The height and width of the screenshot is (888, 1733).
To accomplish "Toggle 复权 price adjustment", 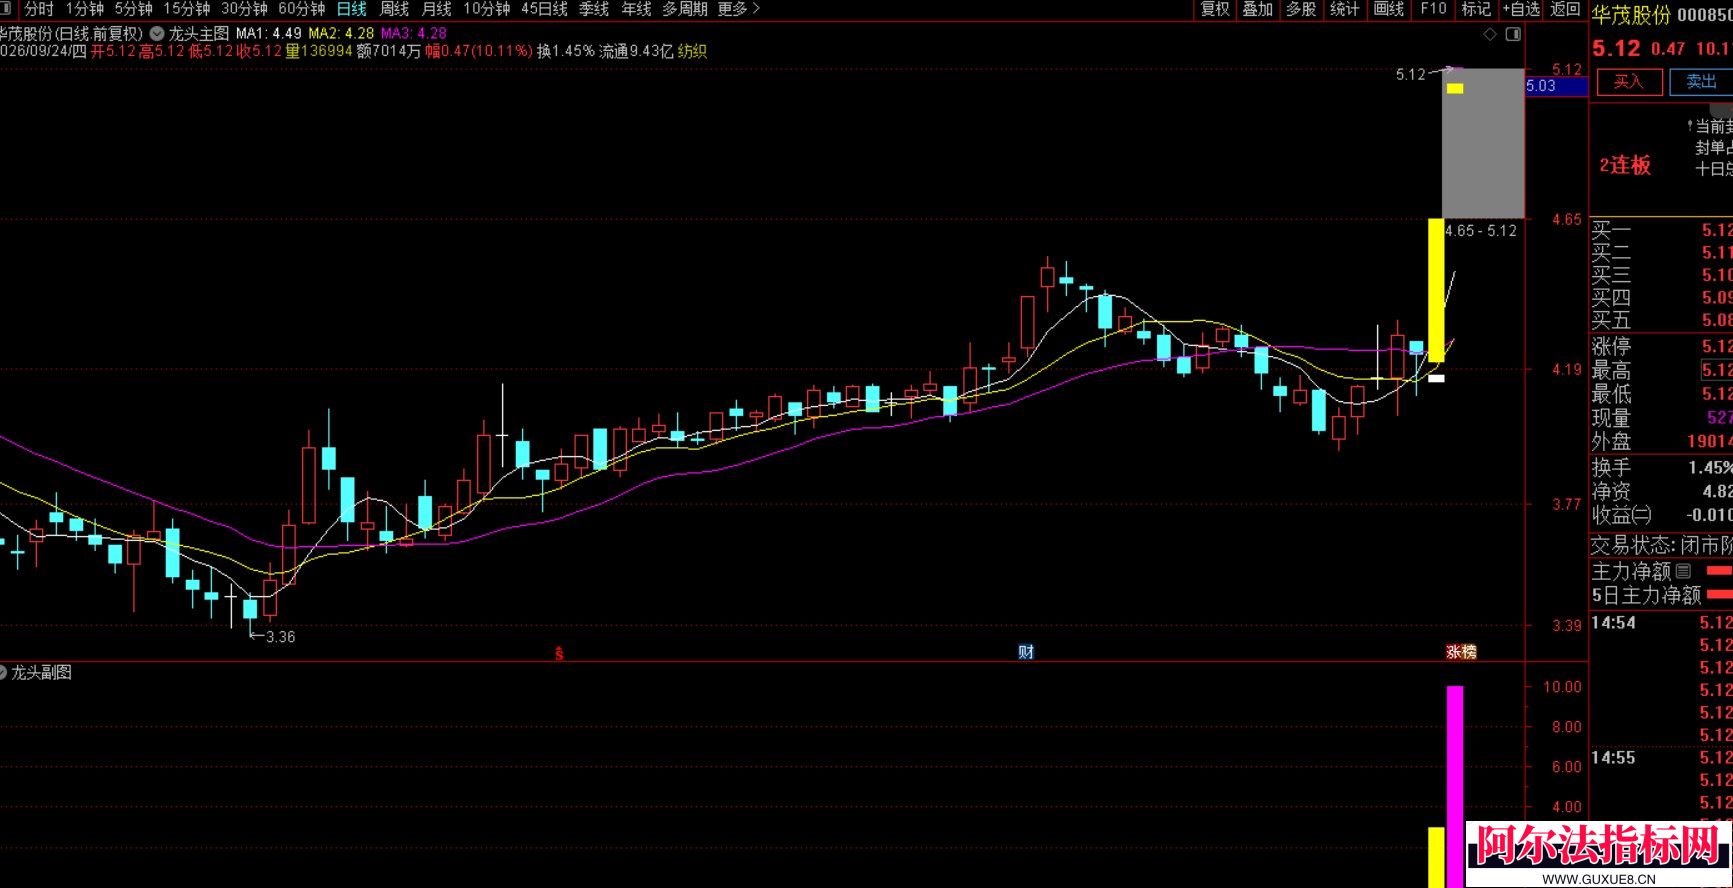I will [x=1215, y=9].
